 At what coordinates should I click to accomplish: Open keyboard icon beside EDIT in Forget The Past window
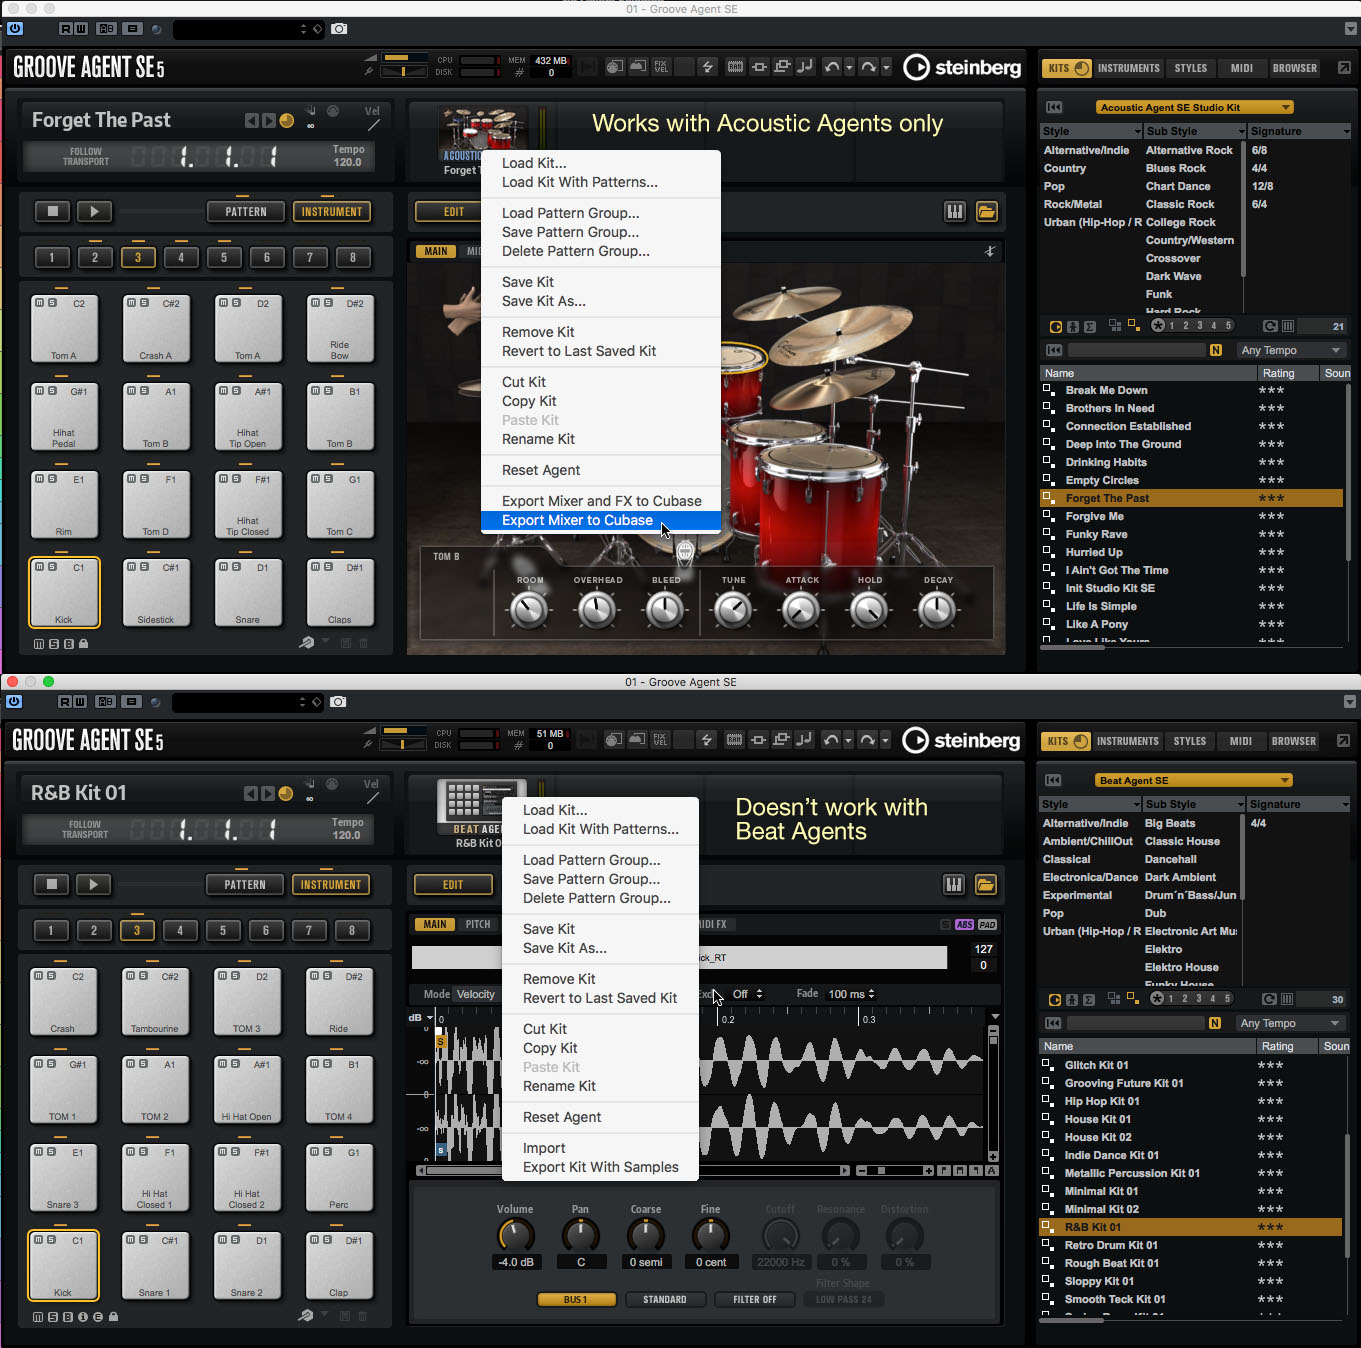click(x=955, y=211)
